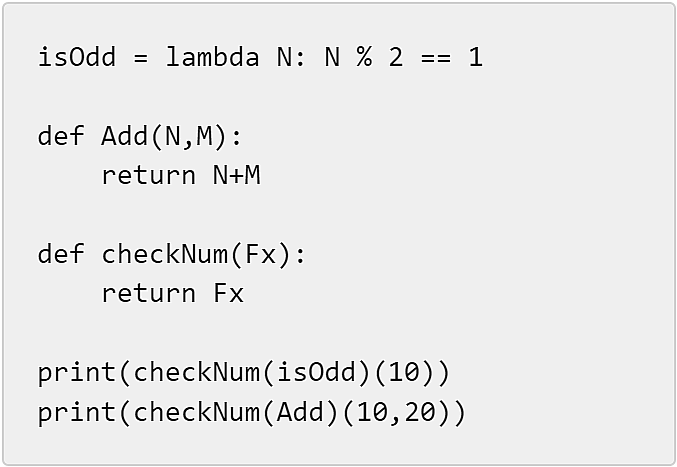Click the def keyword before Add

tap(61, 136)
